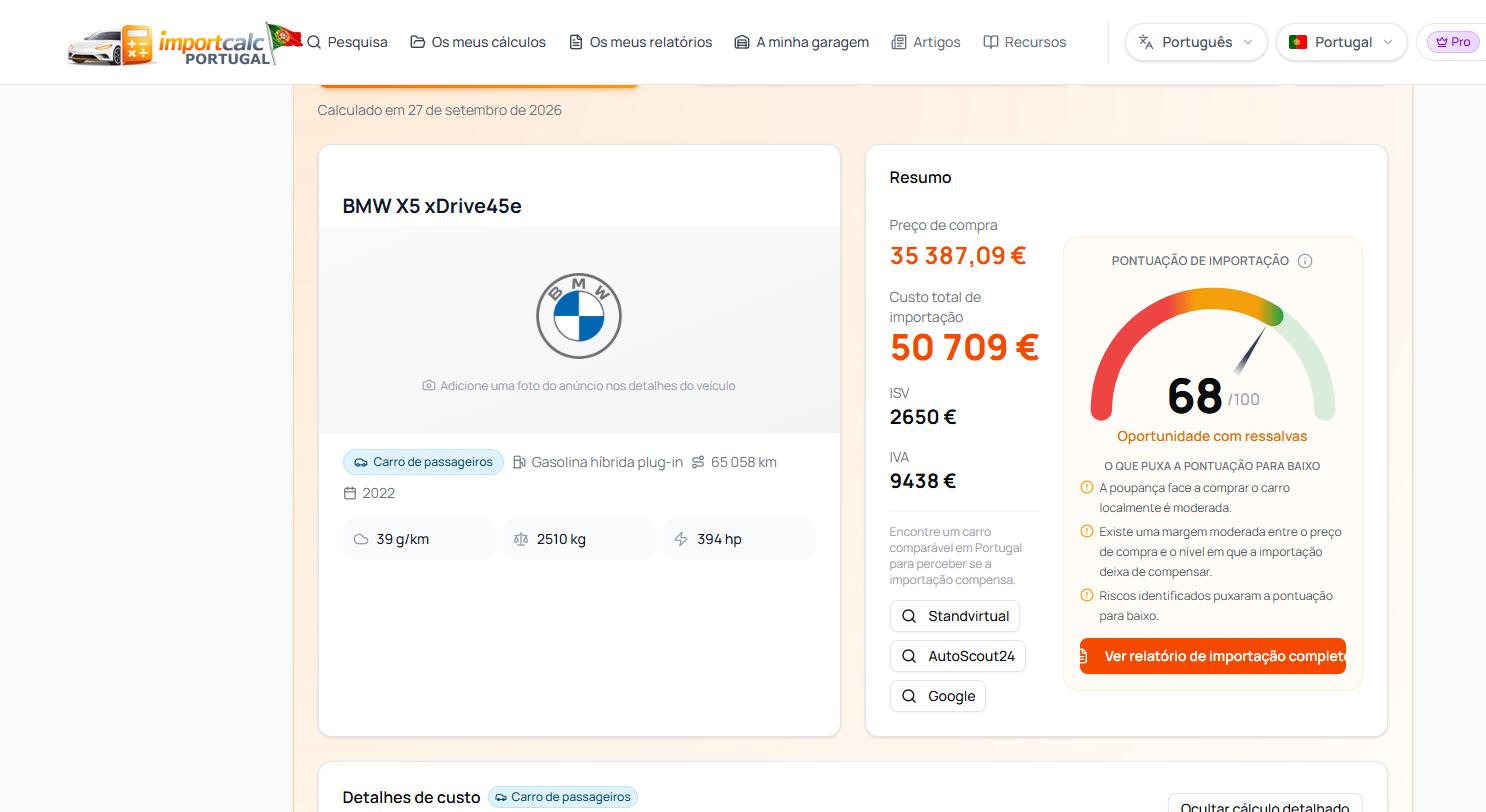Click the Carro de passageiros tag in vehicle card
The image size is (1486, 812).
(423, 462)
